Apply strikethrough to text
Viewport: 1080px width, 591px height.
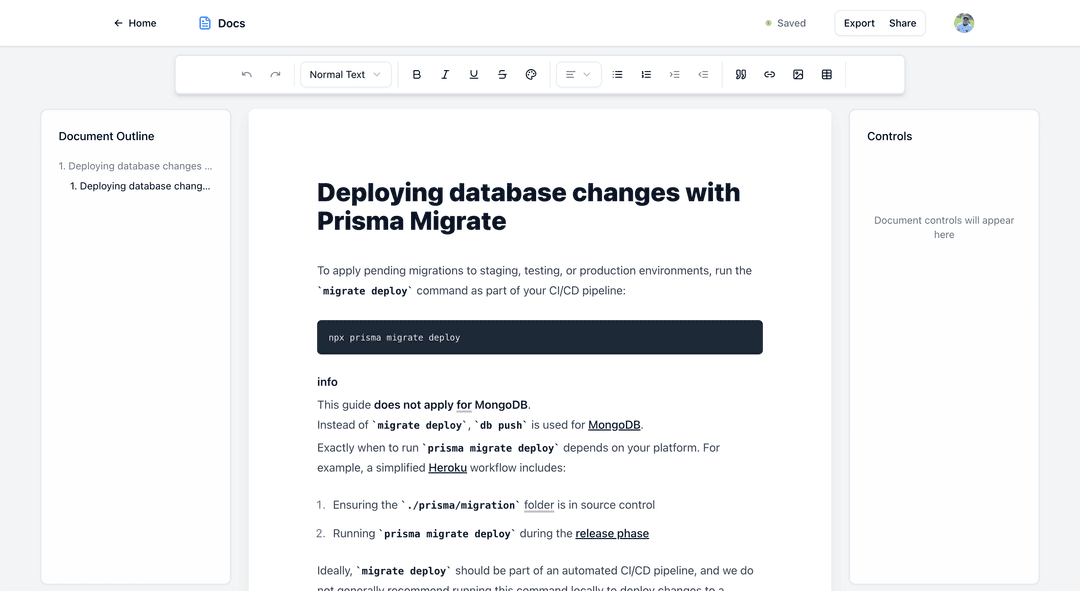502,75
